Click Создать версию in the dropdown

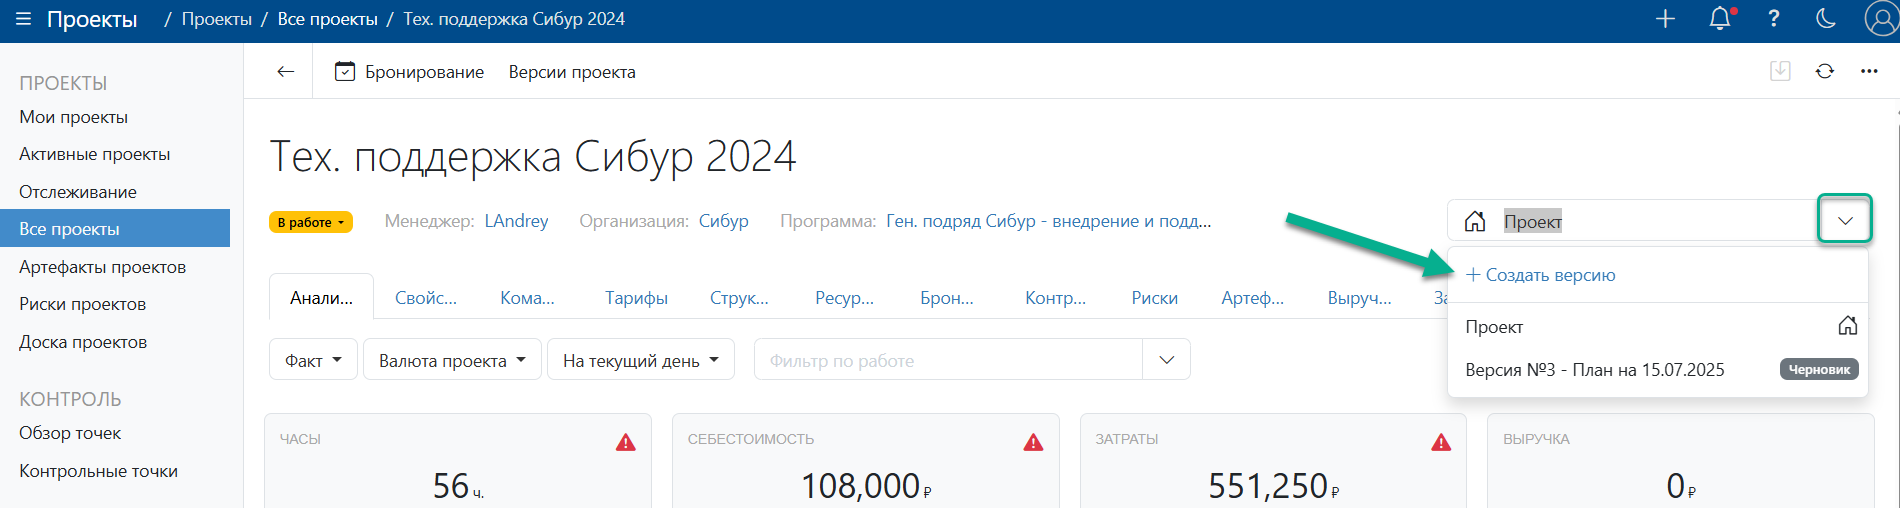pyautogui.click(x=1541, y=275)
